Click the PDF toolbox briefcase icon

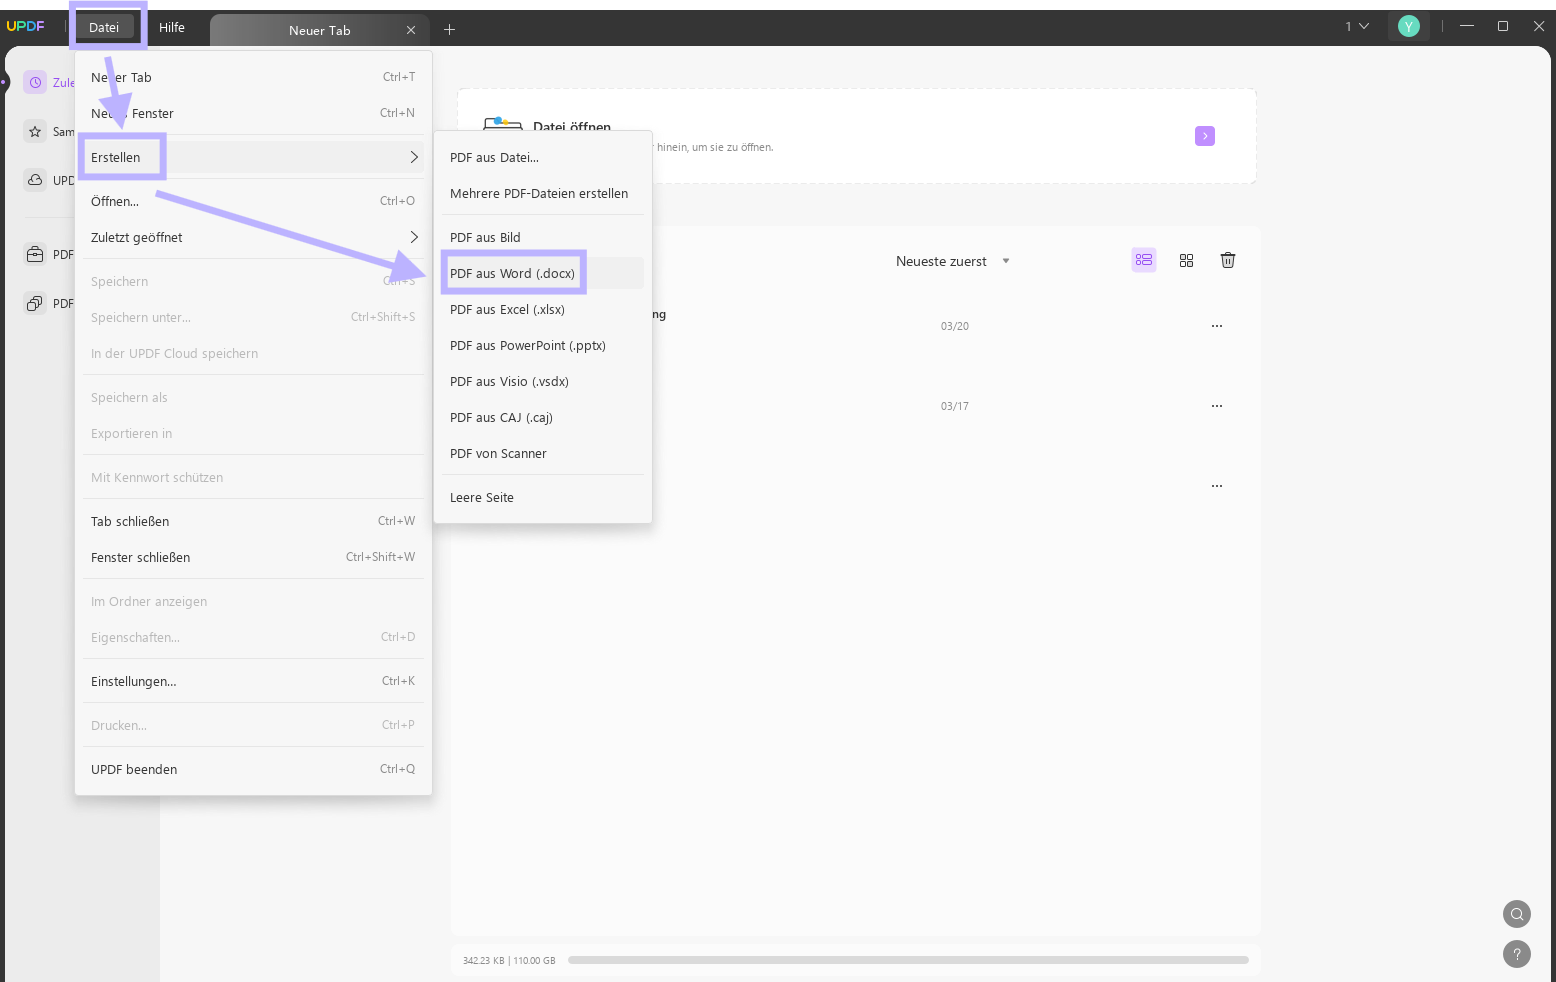[36, 254]
